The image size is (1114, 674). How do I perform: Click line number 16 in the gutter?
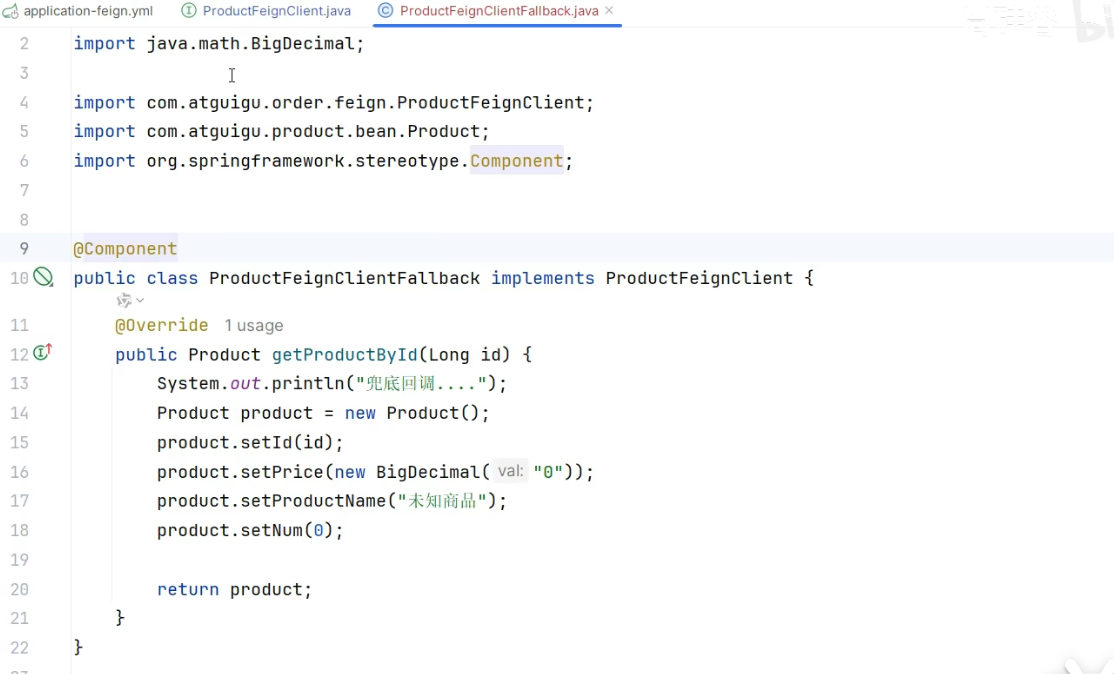[x=19, y=472]
